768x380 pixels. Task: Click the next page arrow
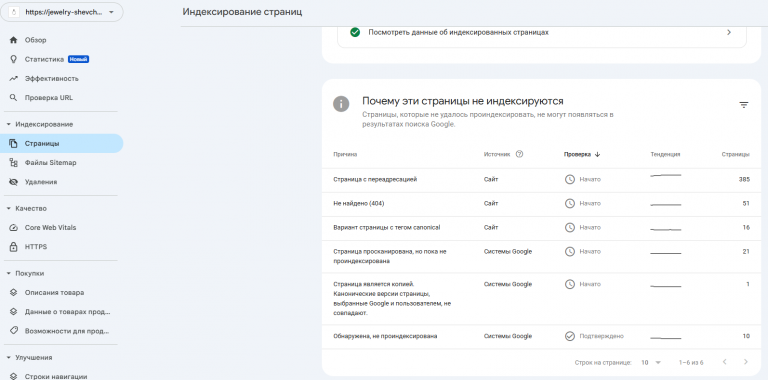point(745,362)
